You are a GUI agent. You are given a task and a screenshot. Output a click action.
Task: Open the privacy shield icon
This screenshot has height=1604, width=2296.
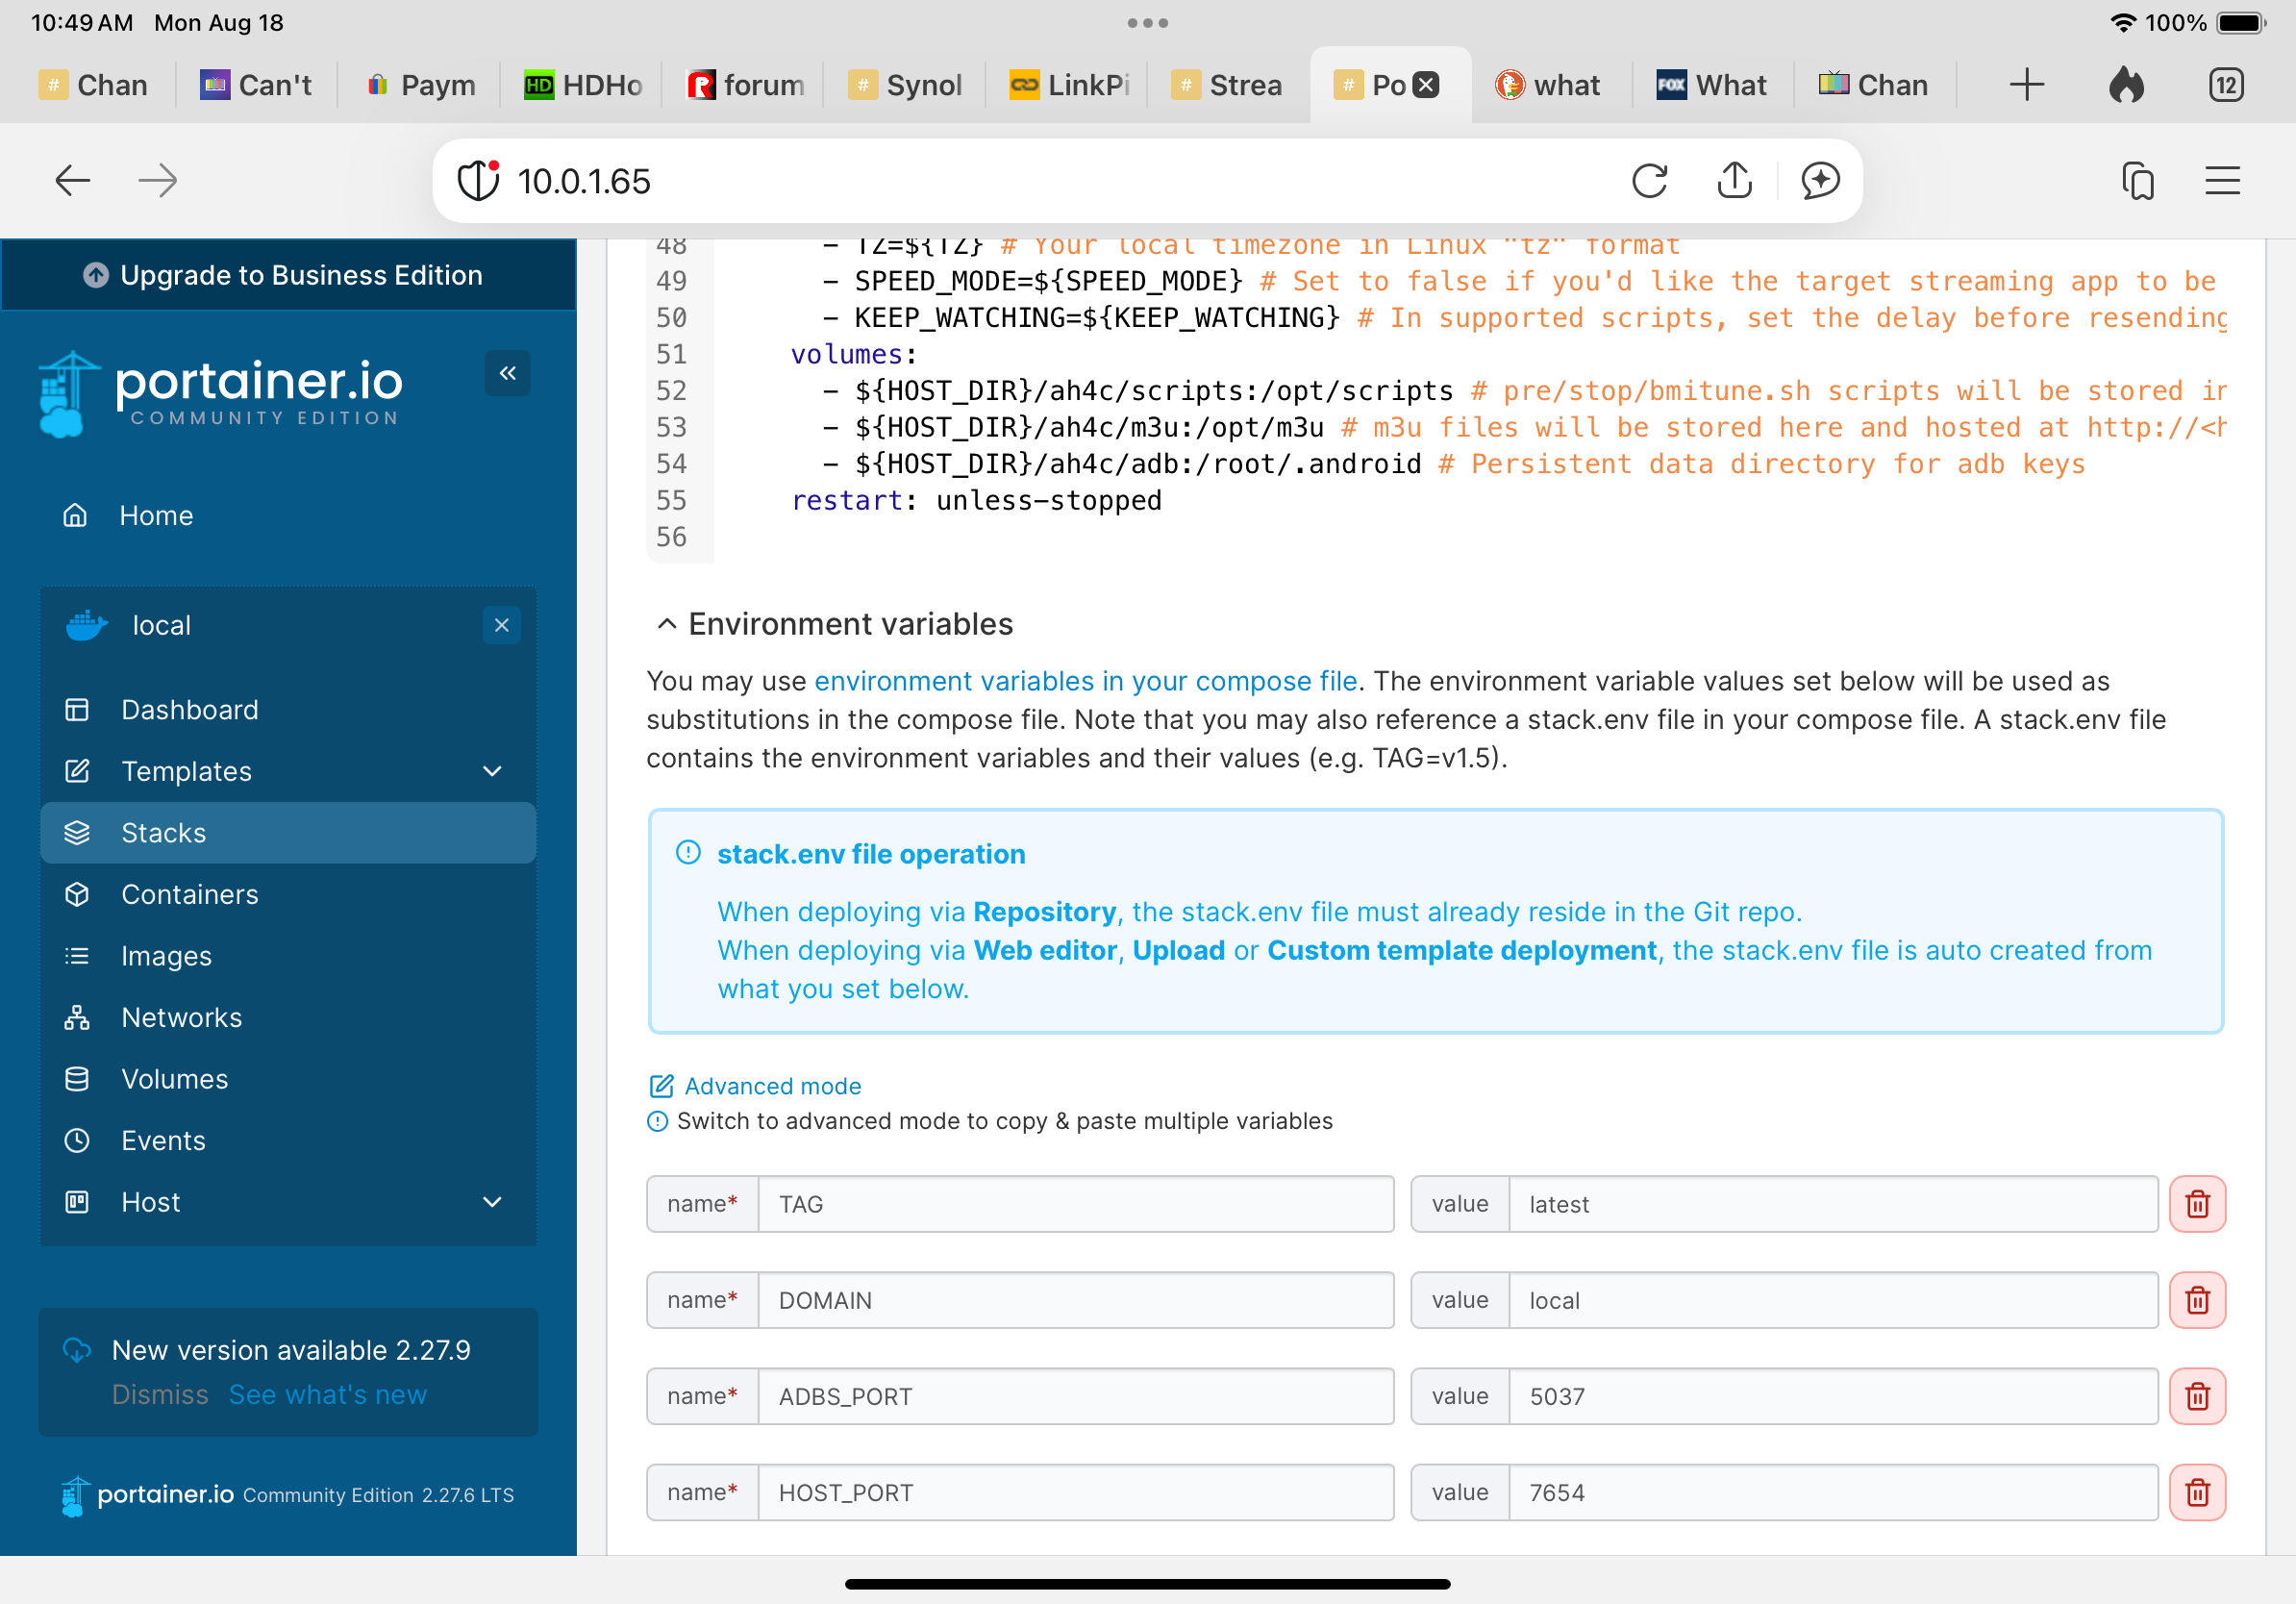pyautogui.click(x=477, y=181)
